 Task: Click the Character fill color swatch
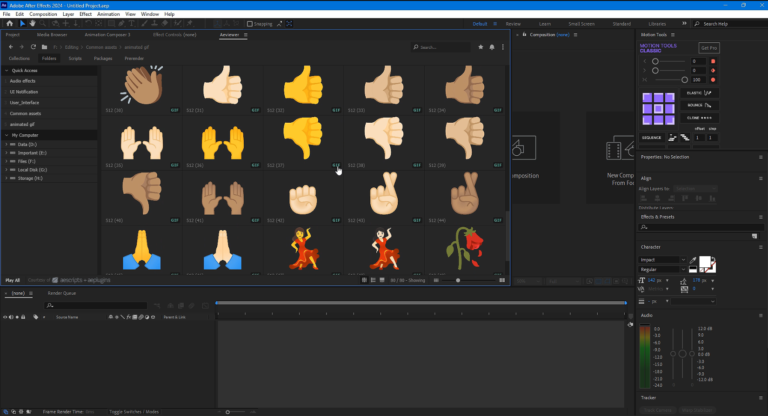click(703, 262)
